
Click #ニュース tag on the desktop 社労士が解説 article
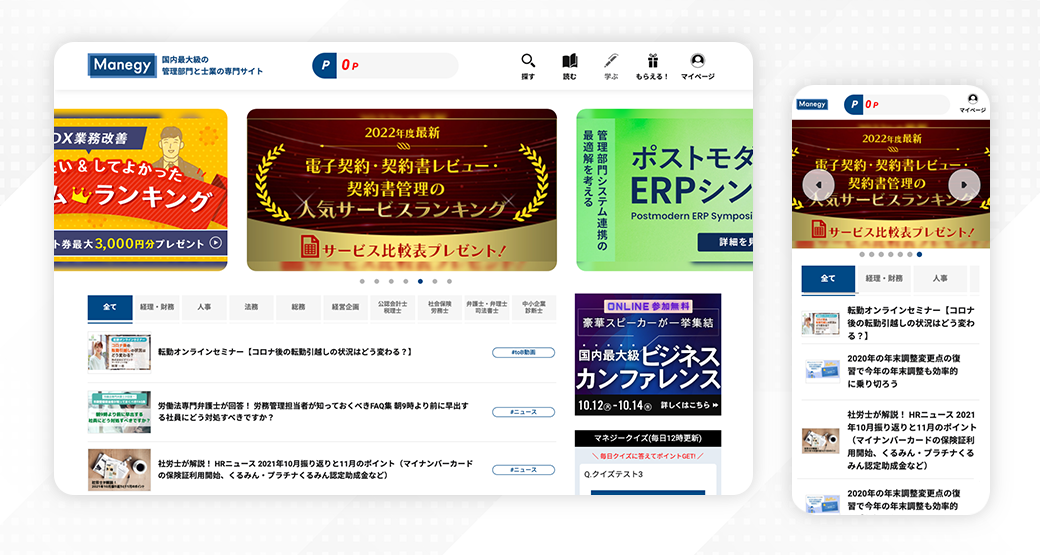[523, 470]
